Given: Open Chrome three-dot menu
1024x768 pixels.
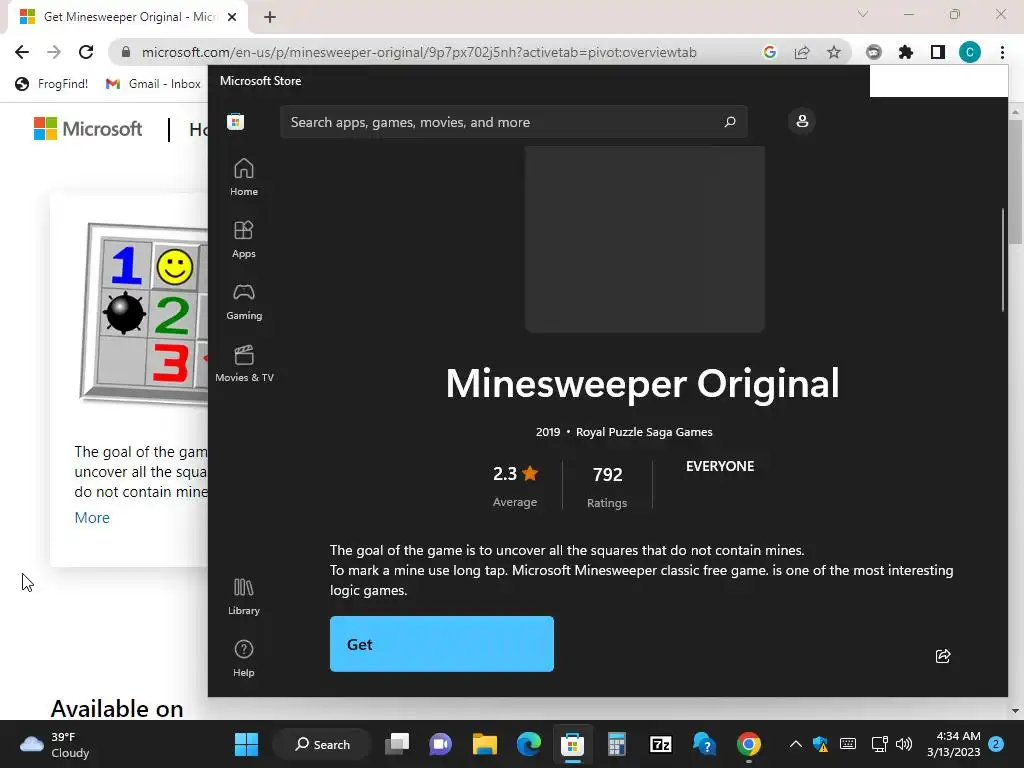Looking at the screenshot, I should point(1002,52).
